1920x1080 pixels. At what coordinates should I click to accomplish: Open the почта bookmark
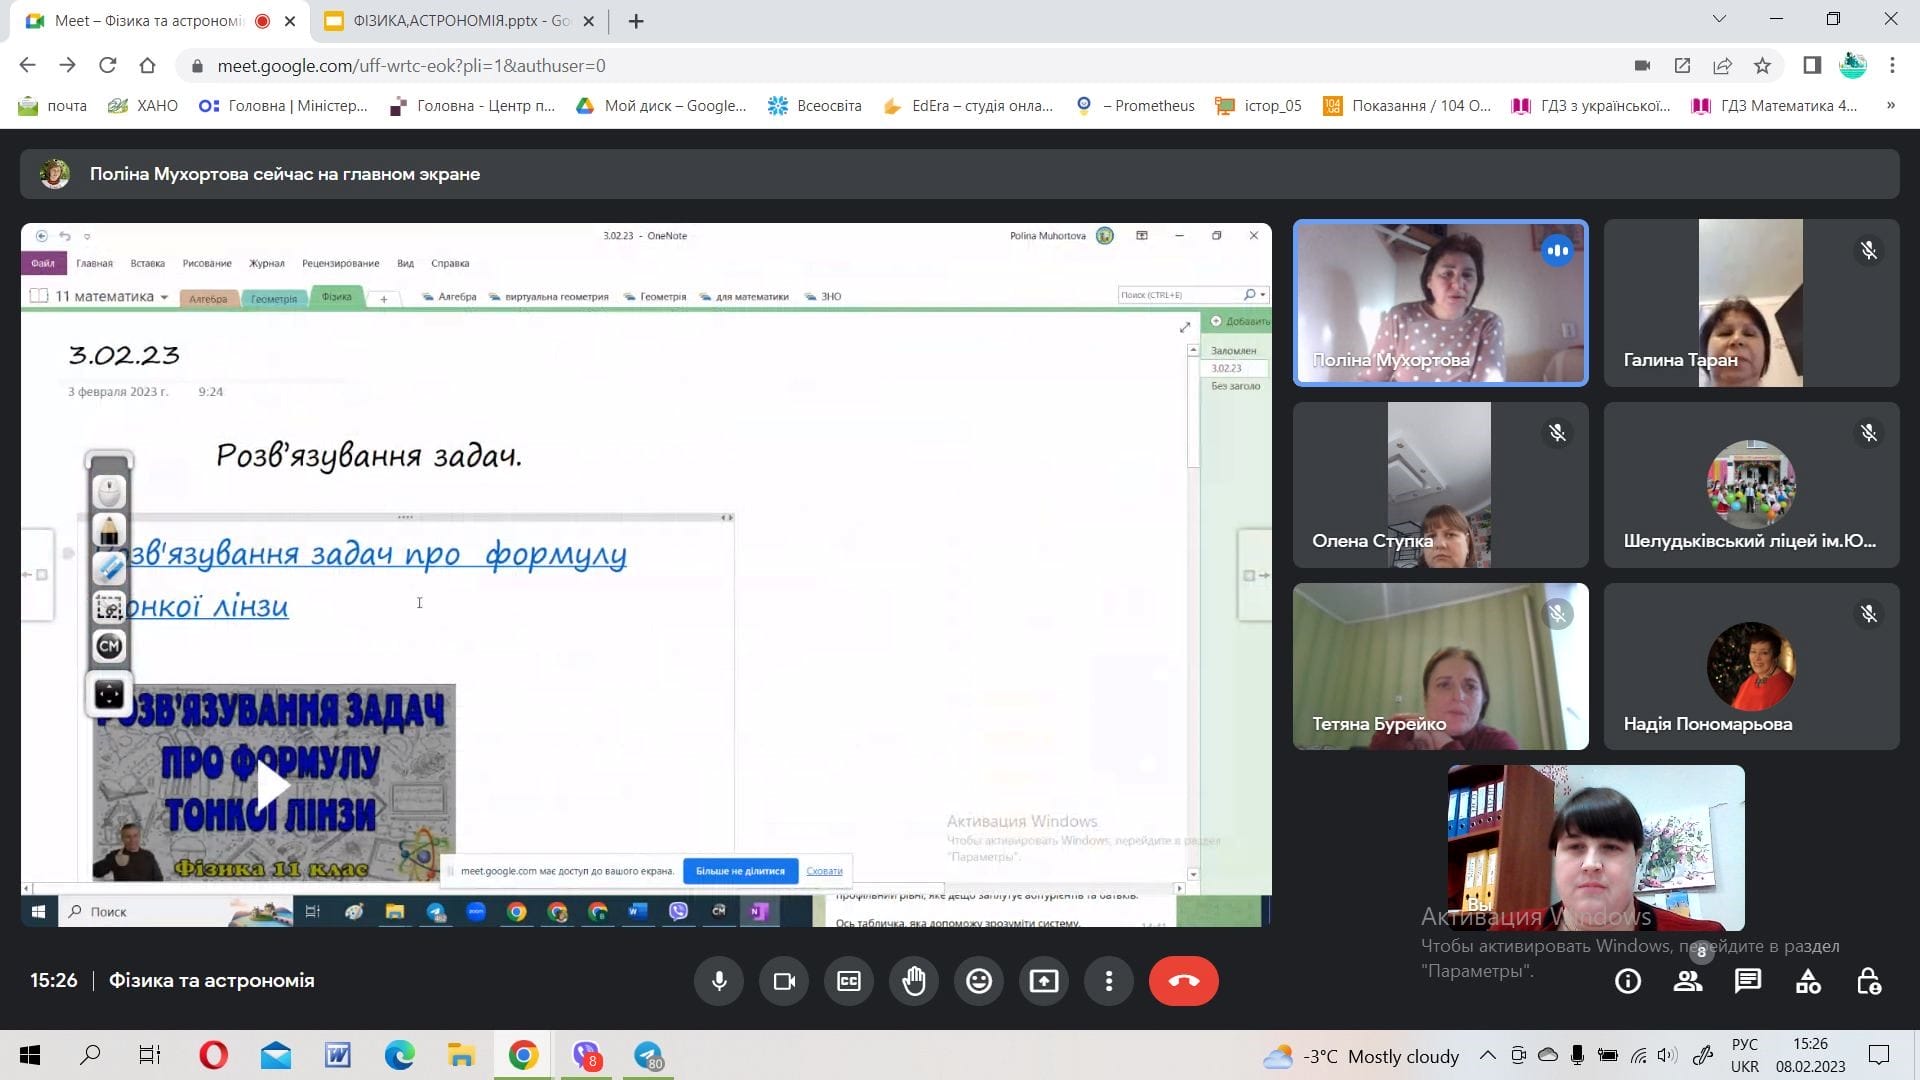54,106
